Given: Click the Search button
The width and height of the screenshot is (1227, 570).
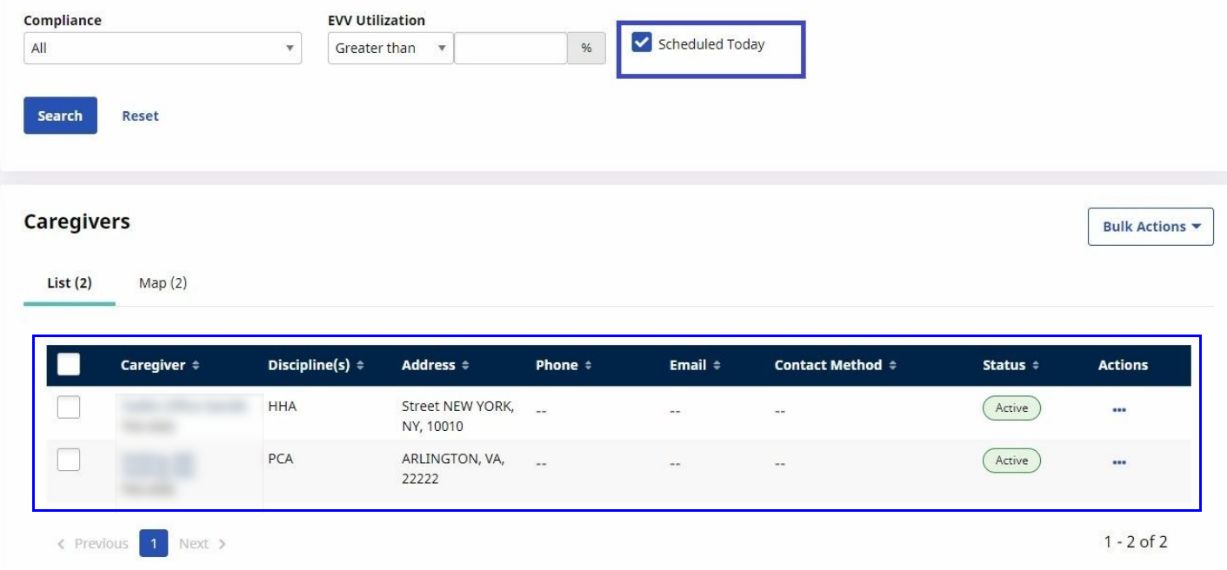Looking at the screenshot, I should click(60, 116).
